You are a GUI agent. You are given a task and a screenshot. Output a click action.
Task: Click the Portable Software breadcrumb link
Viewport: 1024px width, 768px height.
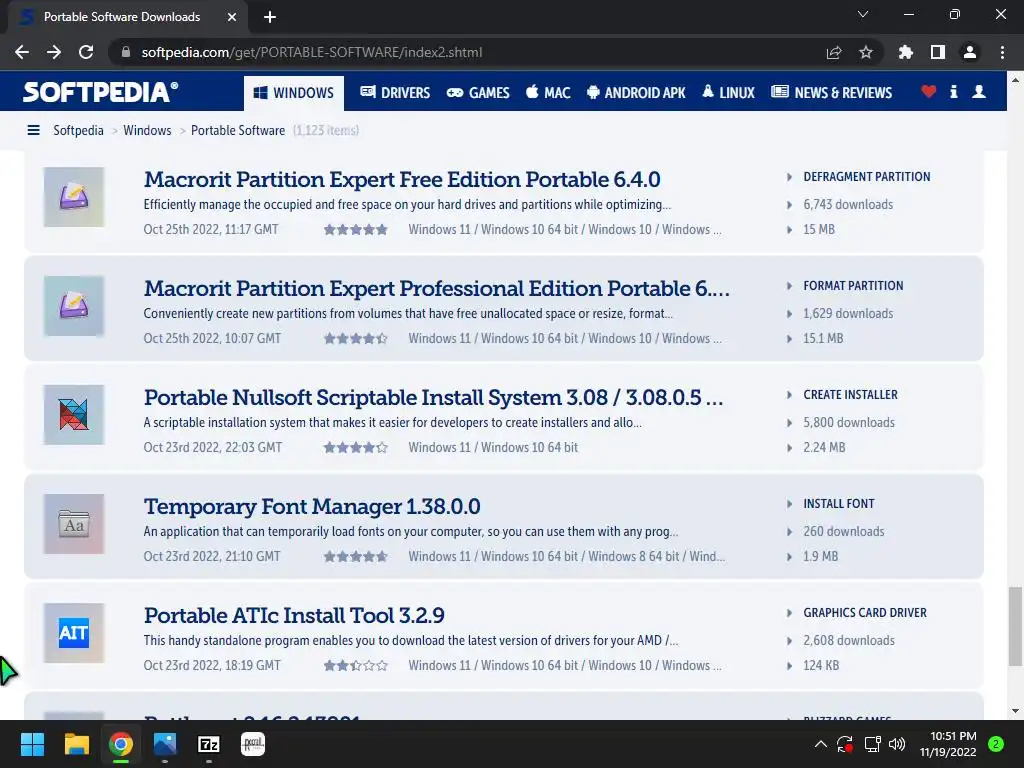pyautogui.click(x=238, y=131)
